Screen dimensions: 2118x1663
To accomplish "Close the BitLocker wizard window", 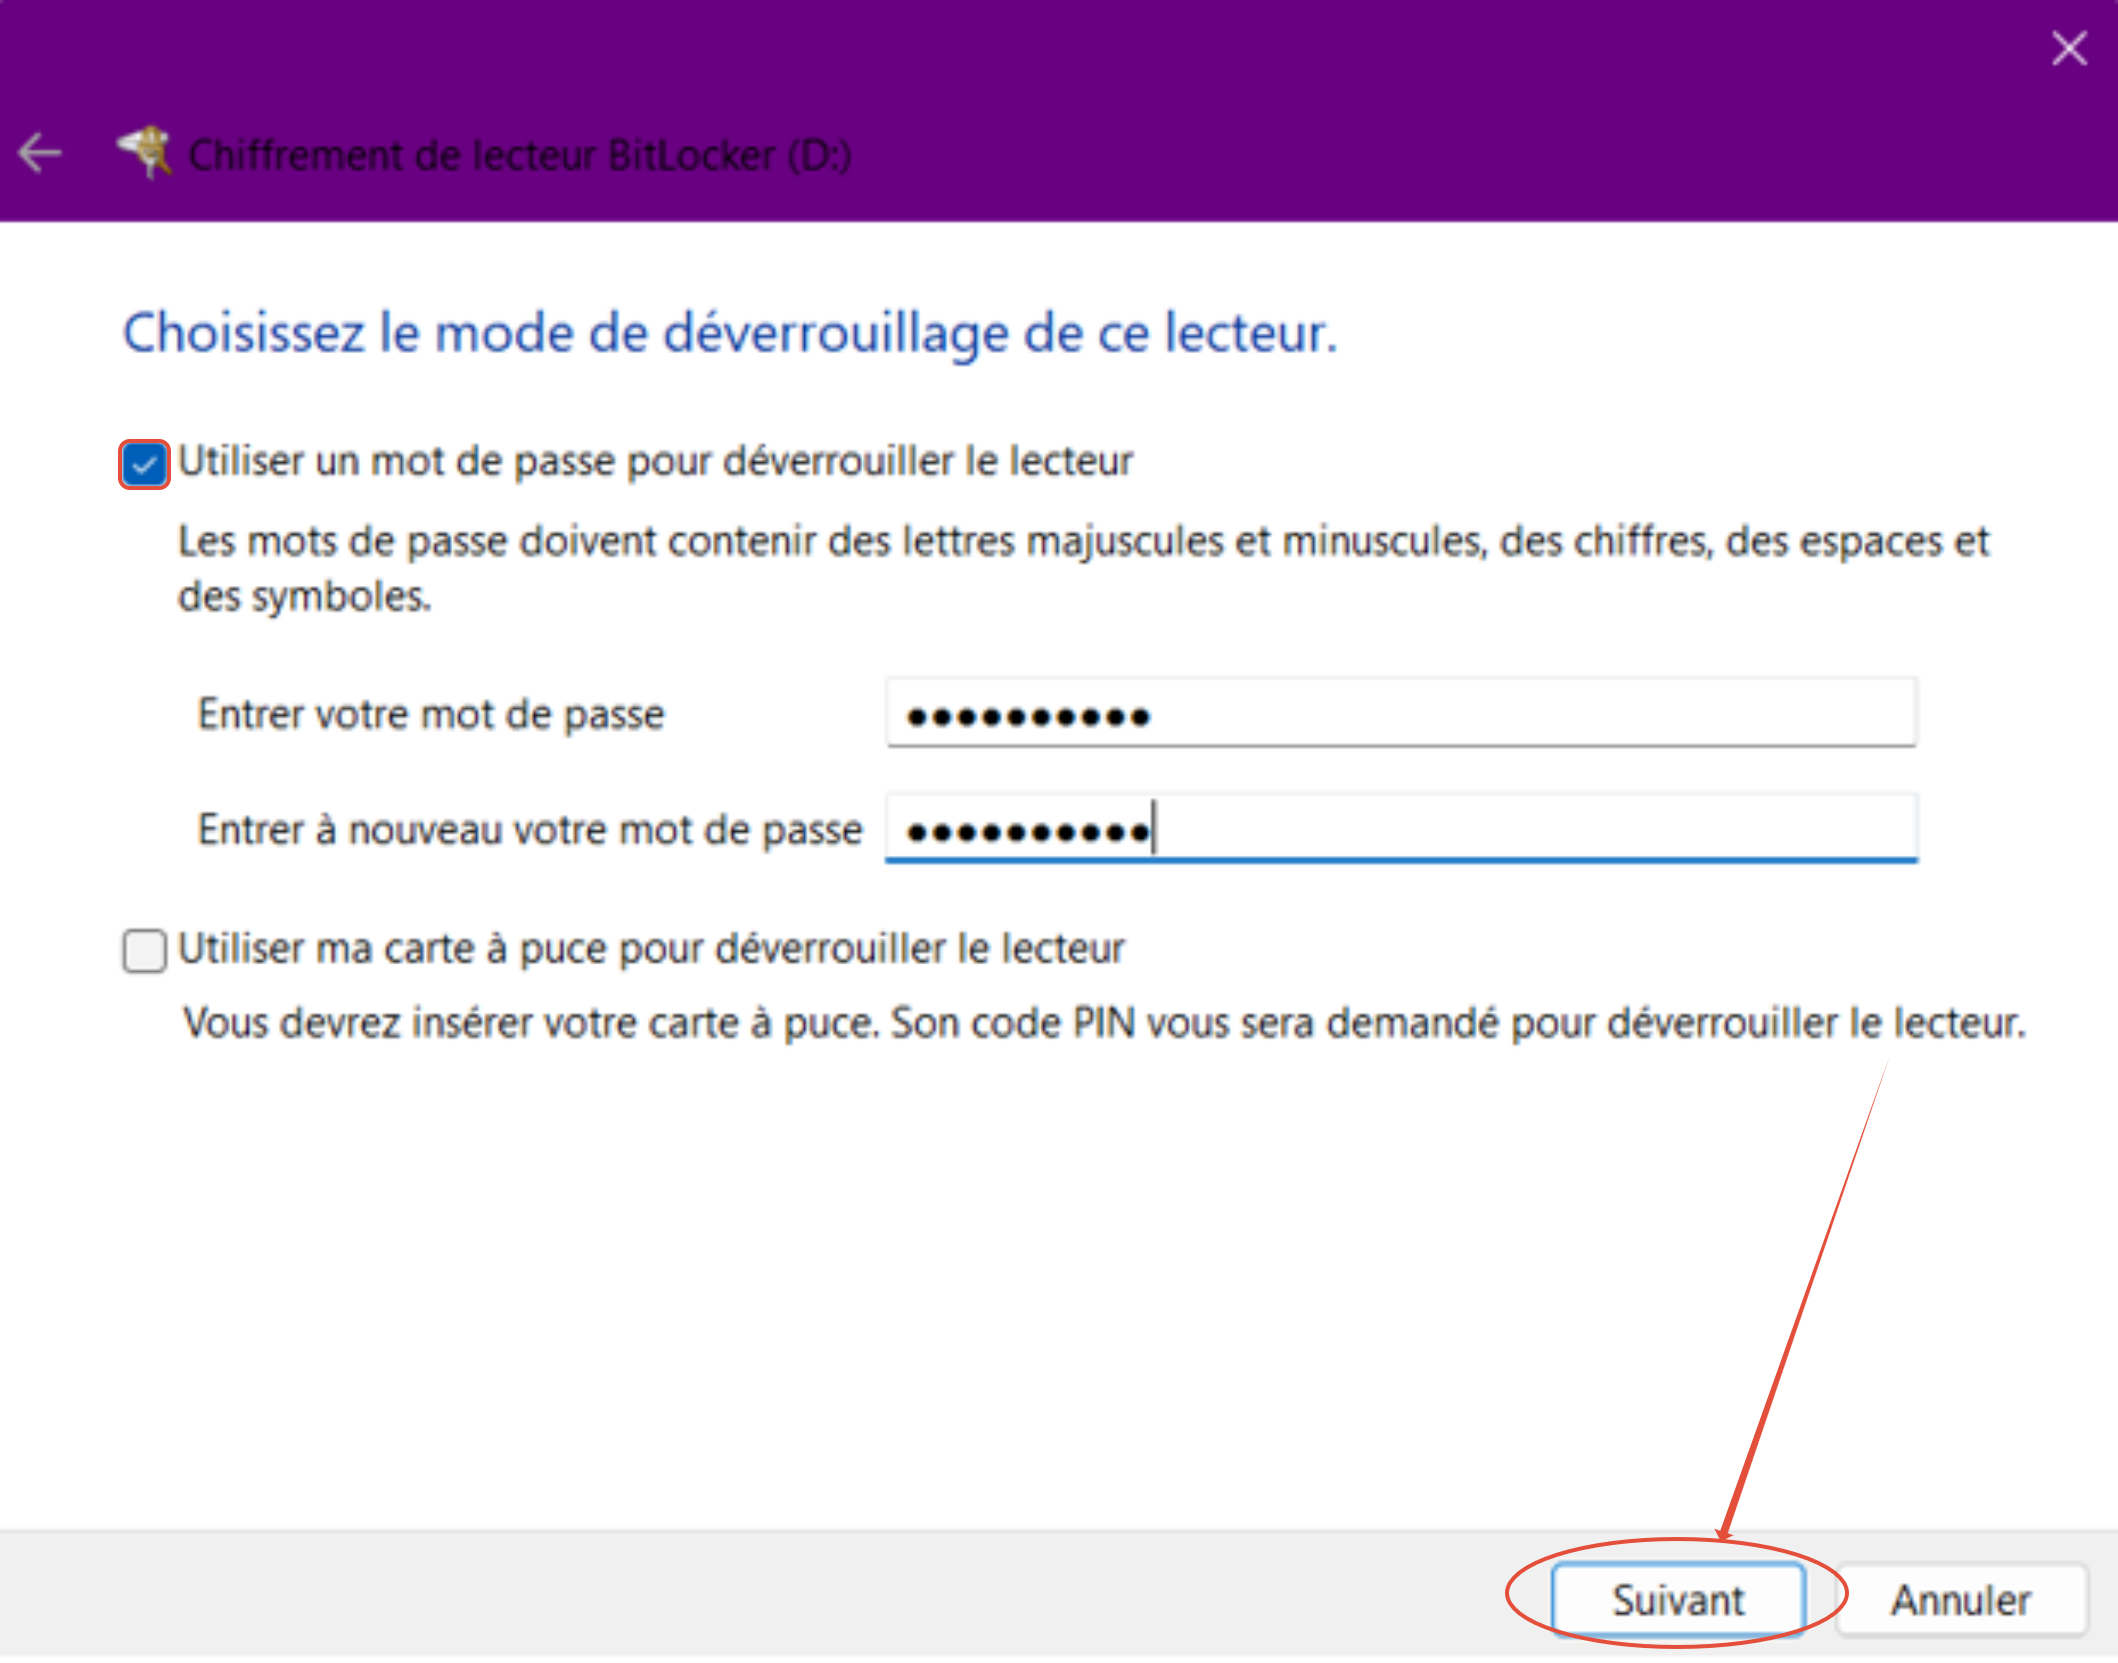I will click(x=2068, y=48).
